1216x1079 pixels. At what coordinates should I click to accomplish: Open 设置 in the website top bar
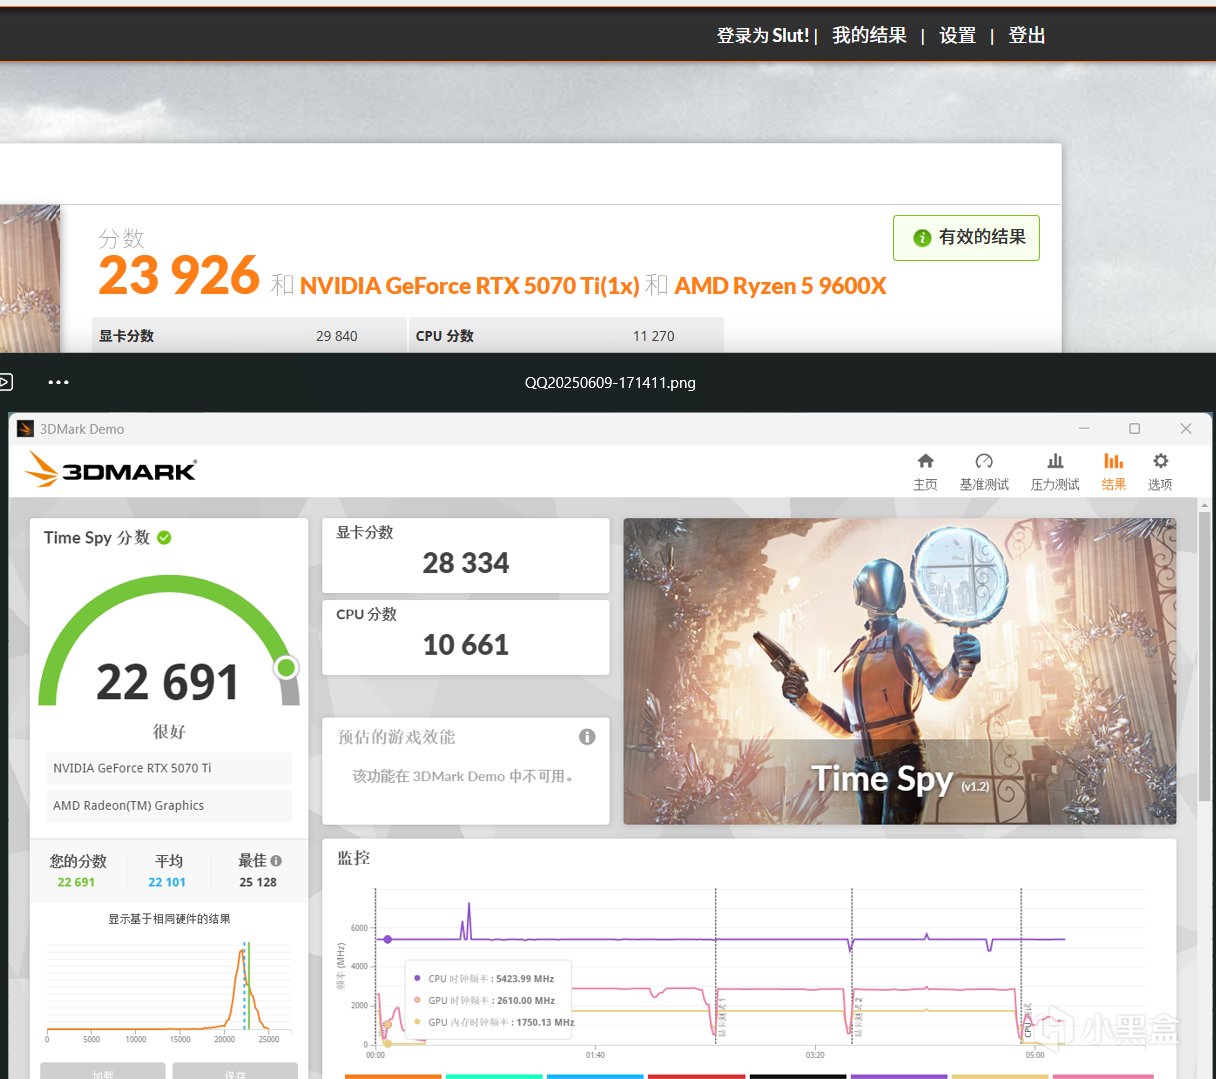[x=957, y=36]
